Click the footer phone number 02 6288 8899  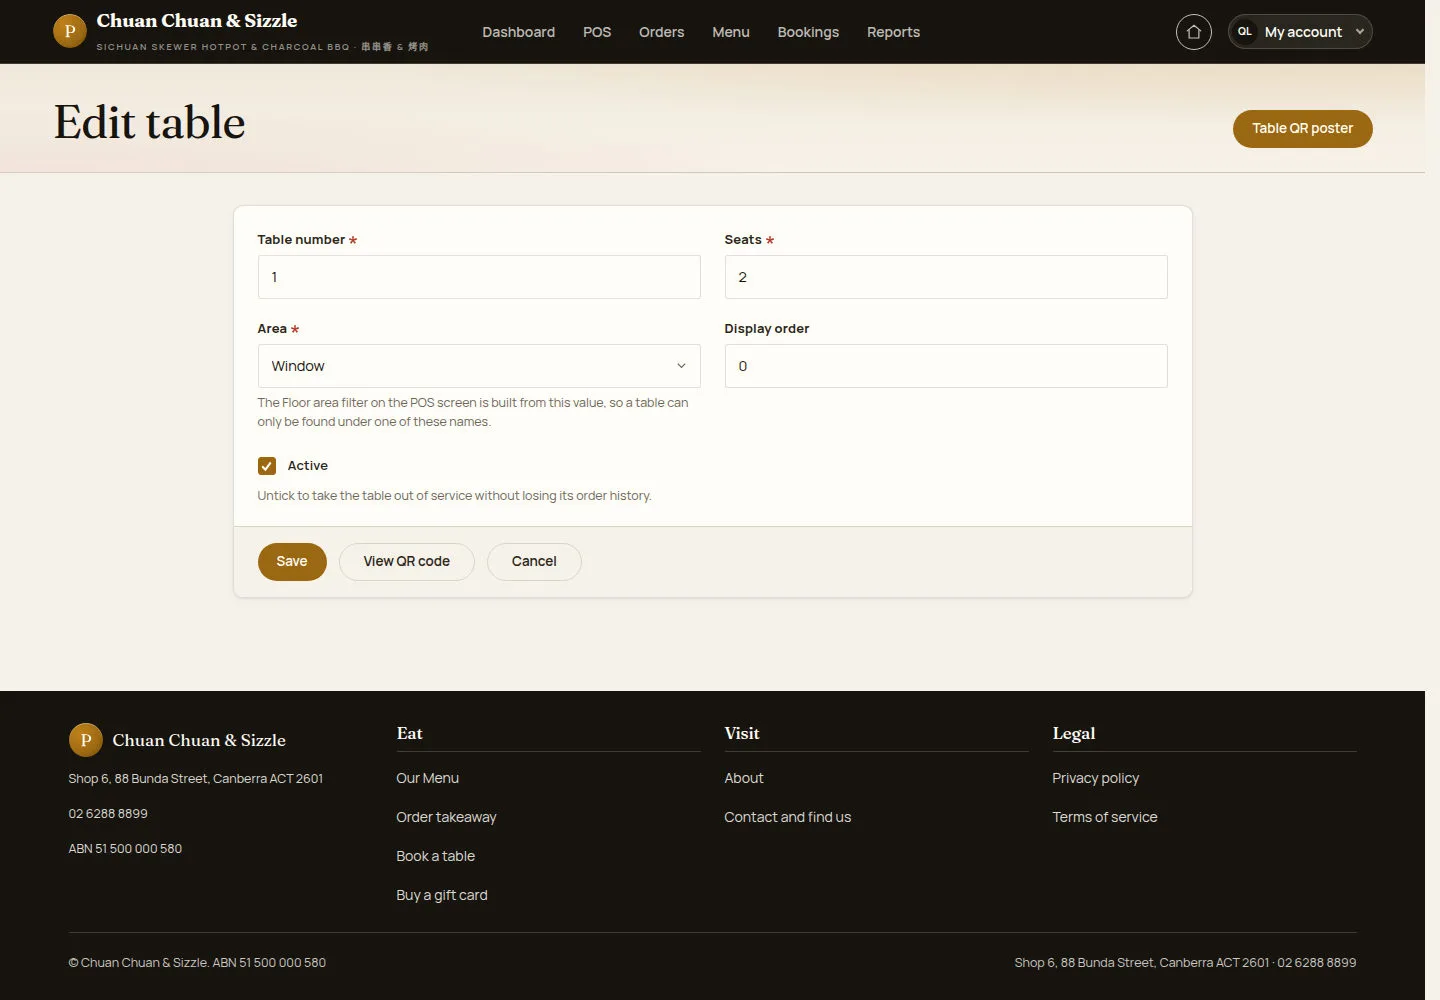point(108,814)
